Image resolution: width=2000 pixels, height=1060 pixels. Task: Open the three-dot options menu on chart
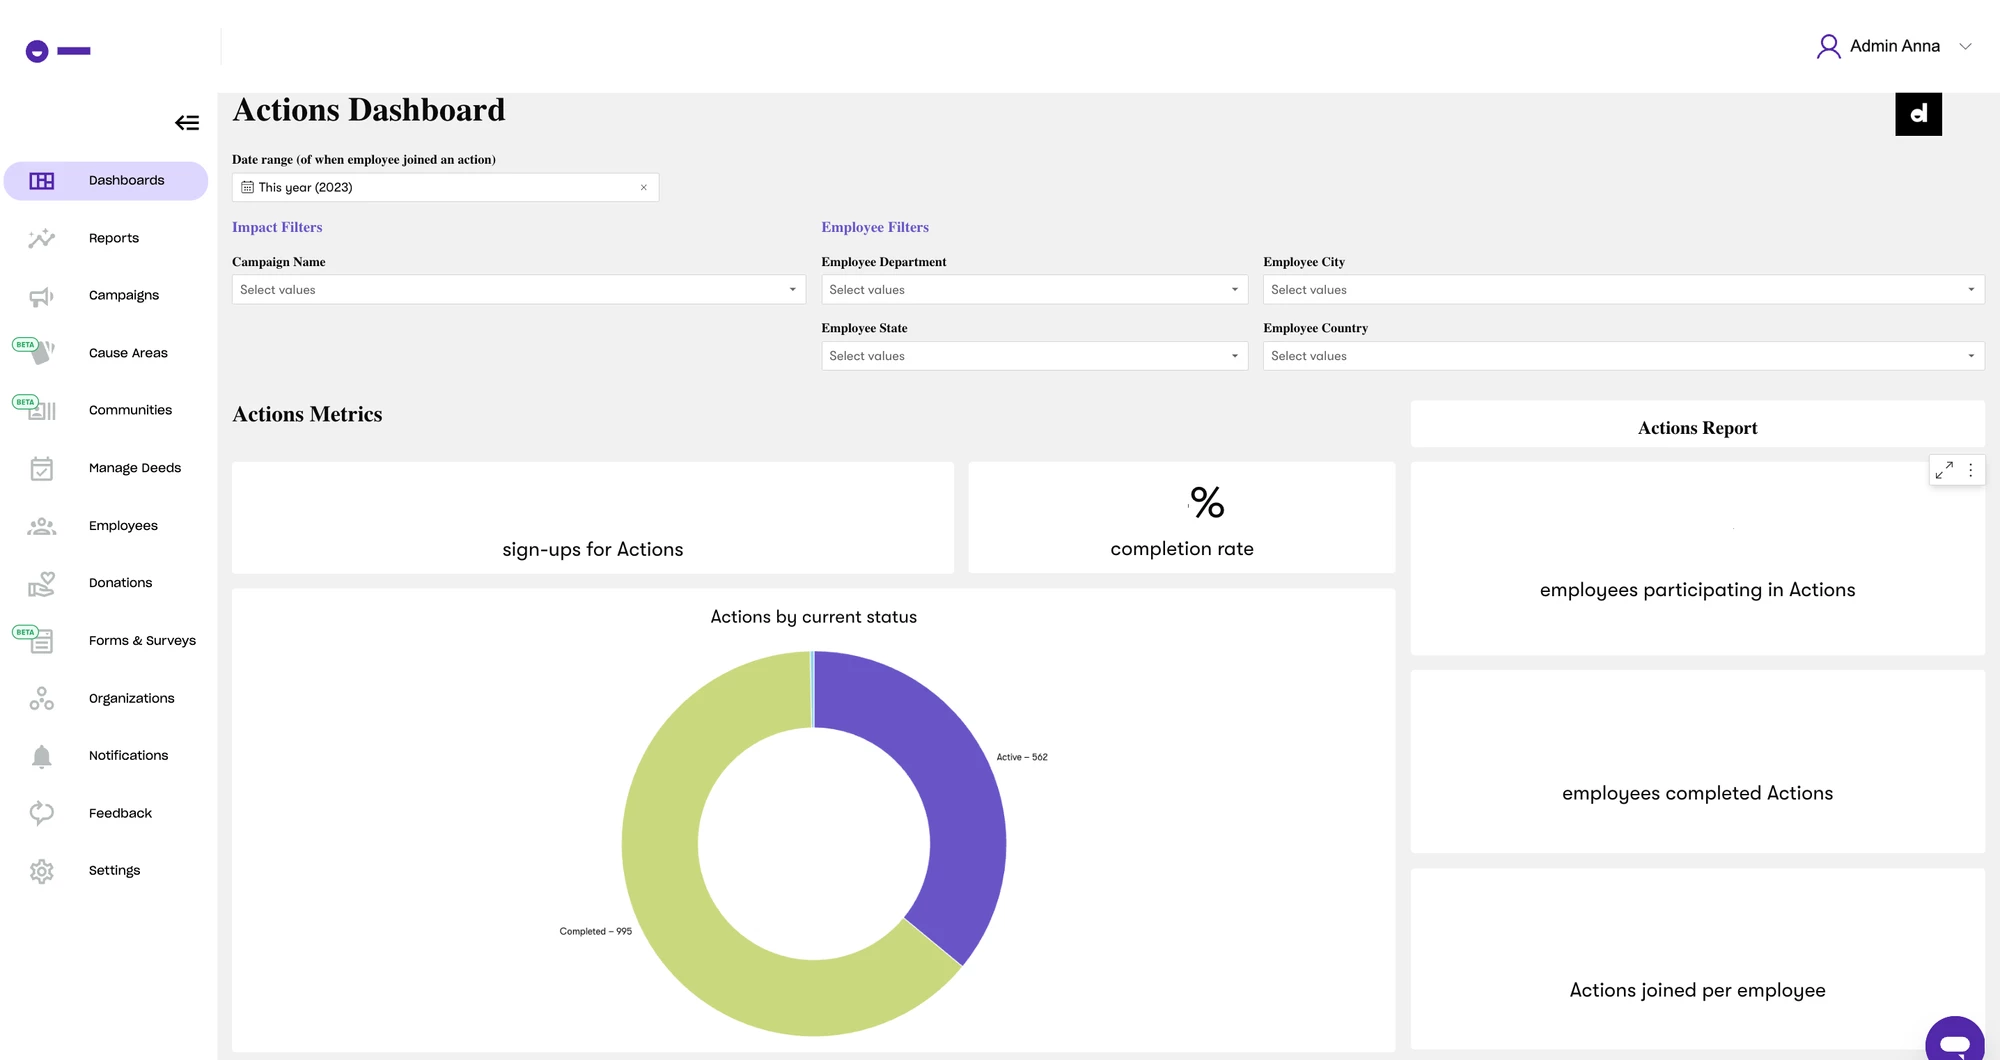[1971, 470]
